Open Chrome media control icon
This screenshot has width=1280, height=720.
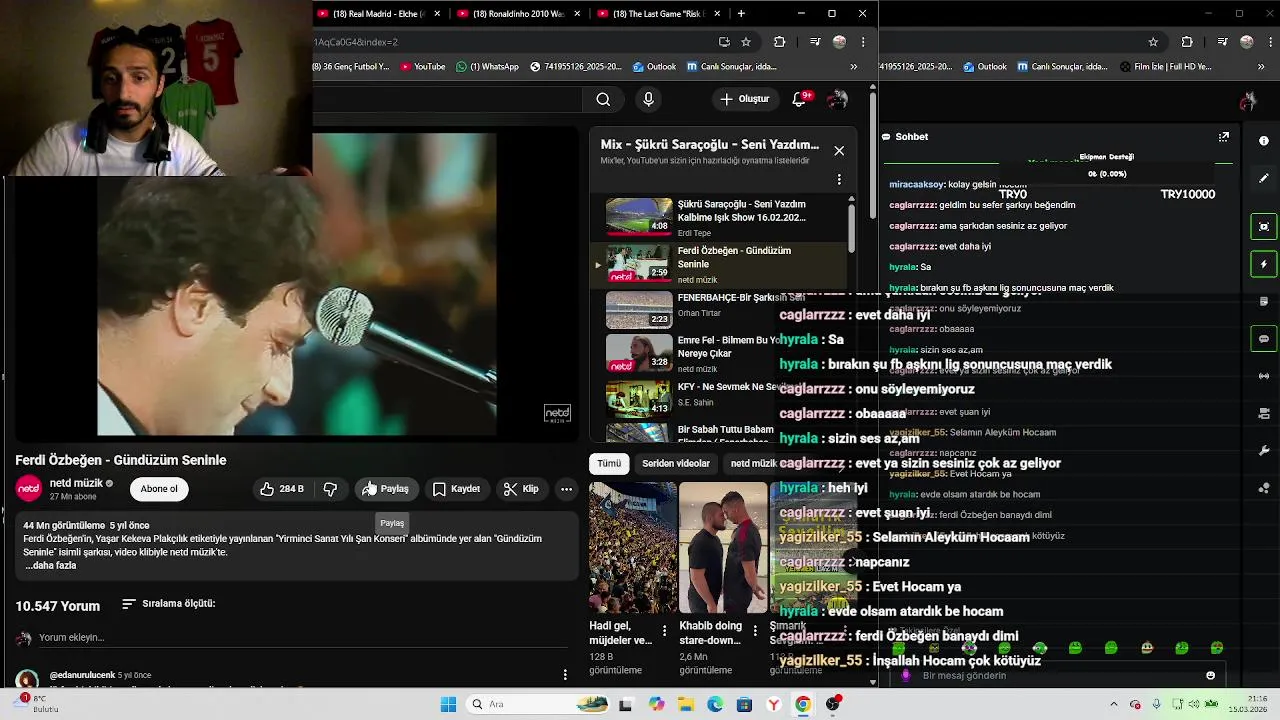coord(815,42)
